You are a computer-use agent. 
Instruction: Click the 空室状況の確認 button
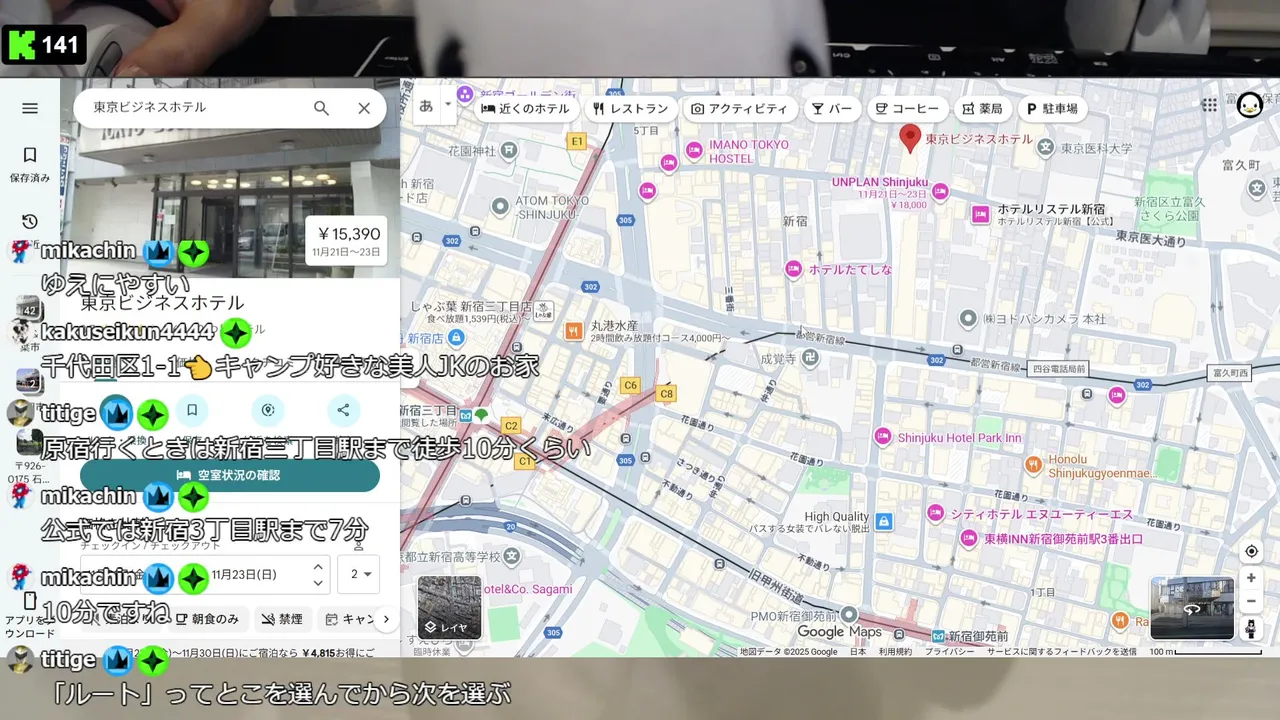pos(230,475)
